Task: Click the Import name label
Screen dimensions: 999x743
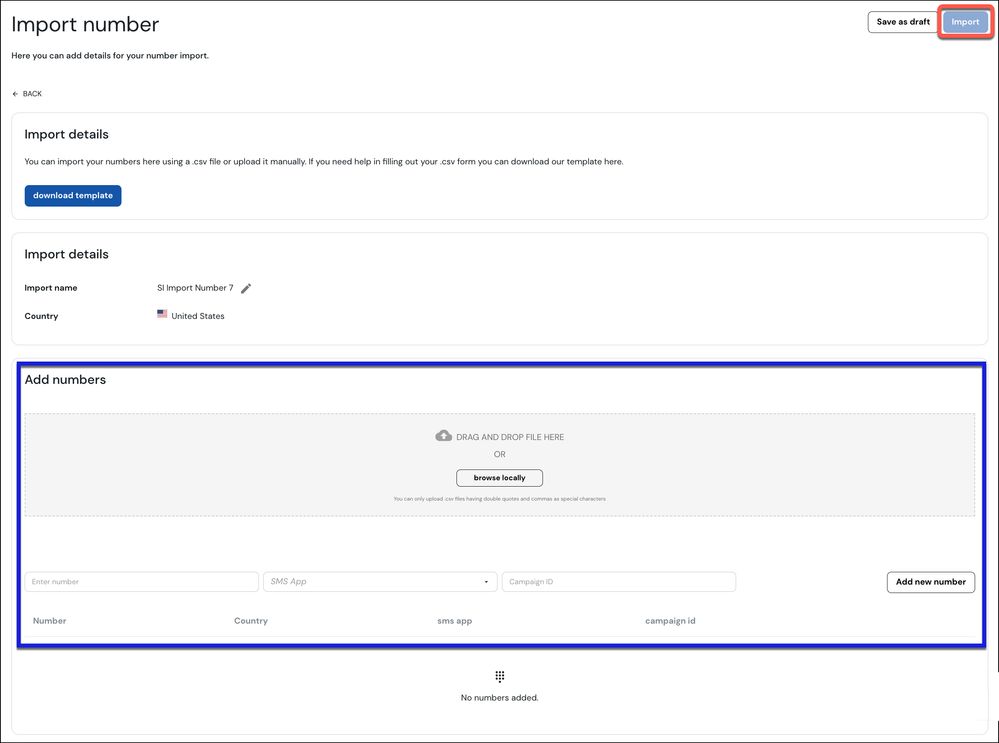Action: (x=51, y=288)
